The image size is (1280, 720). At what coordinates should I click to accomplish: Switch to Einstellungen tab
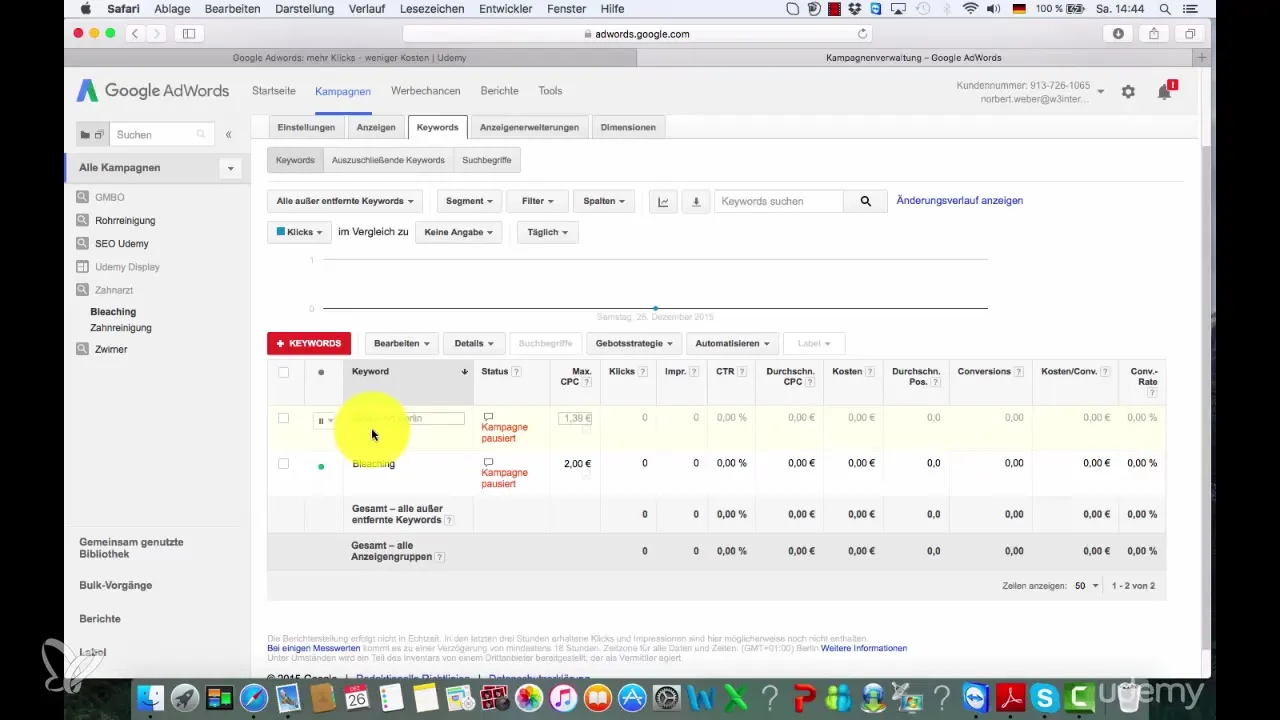click(x=306, y=127)
